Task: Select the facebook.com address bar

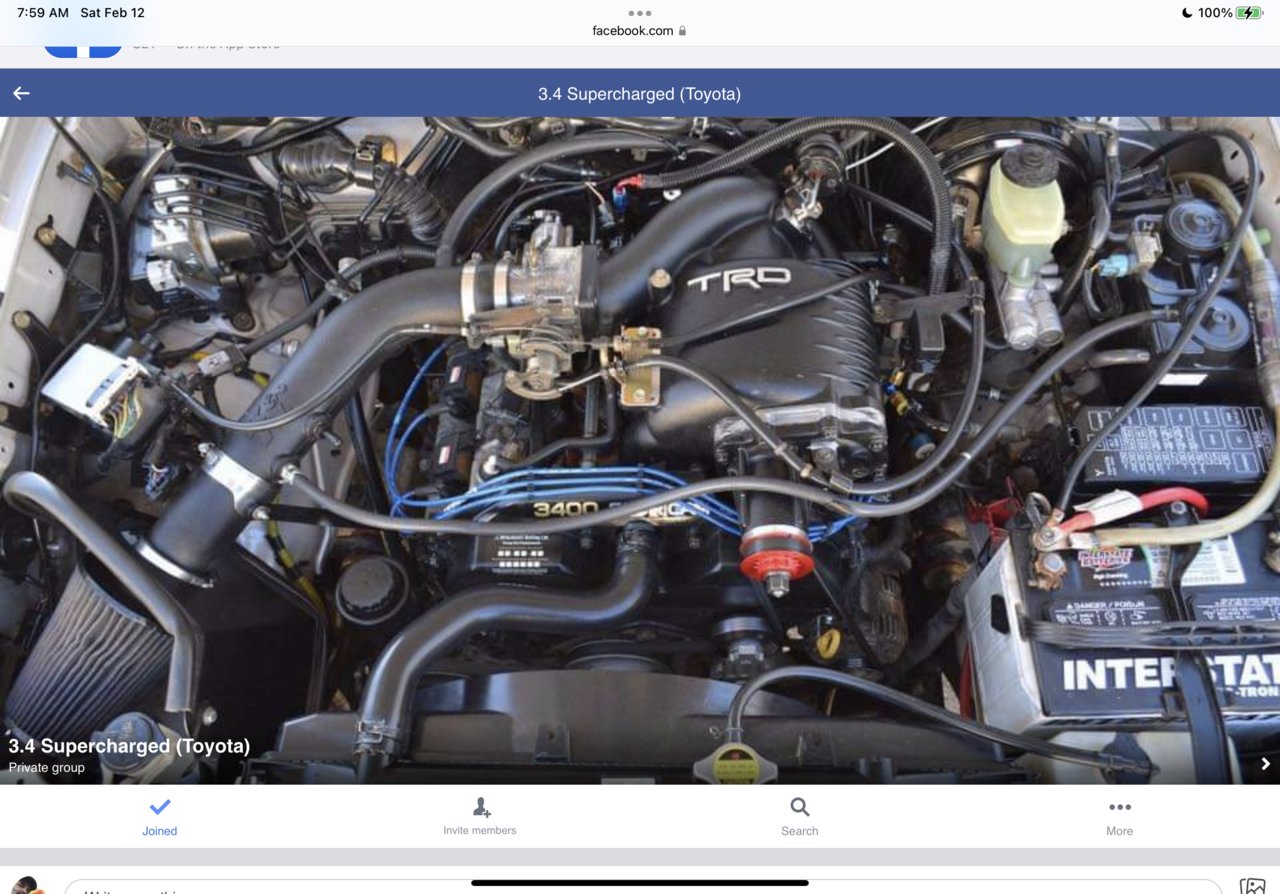Action: coord(640,31)
